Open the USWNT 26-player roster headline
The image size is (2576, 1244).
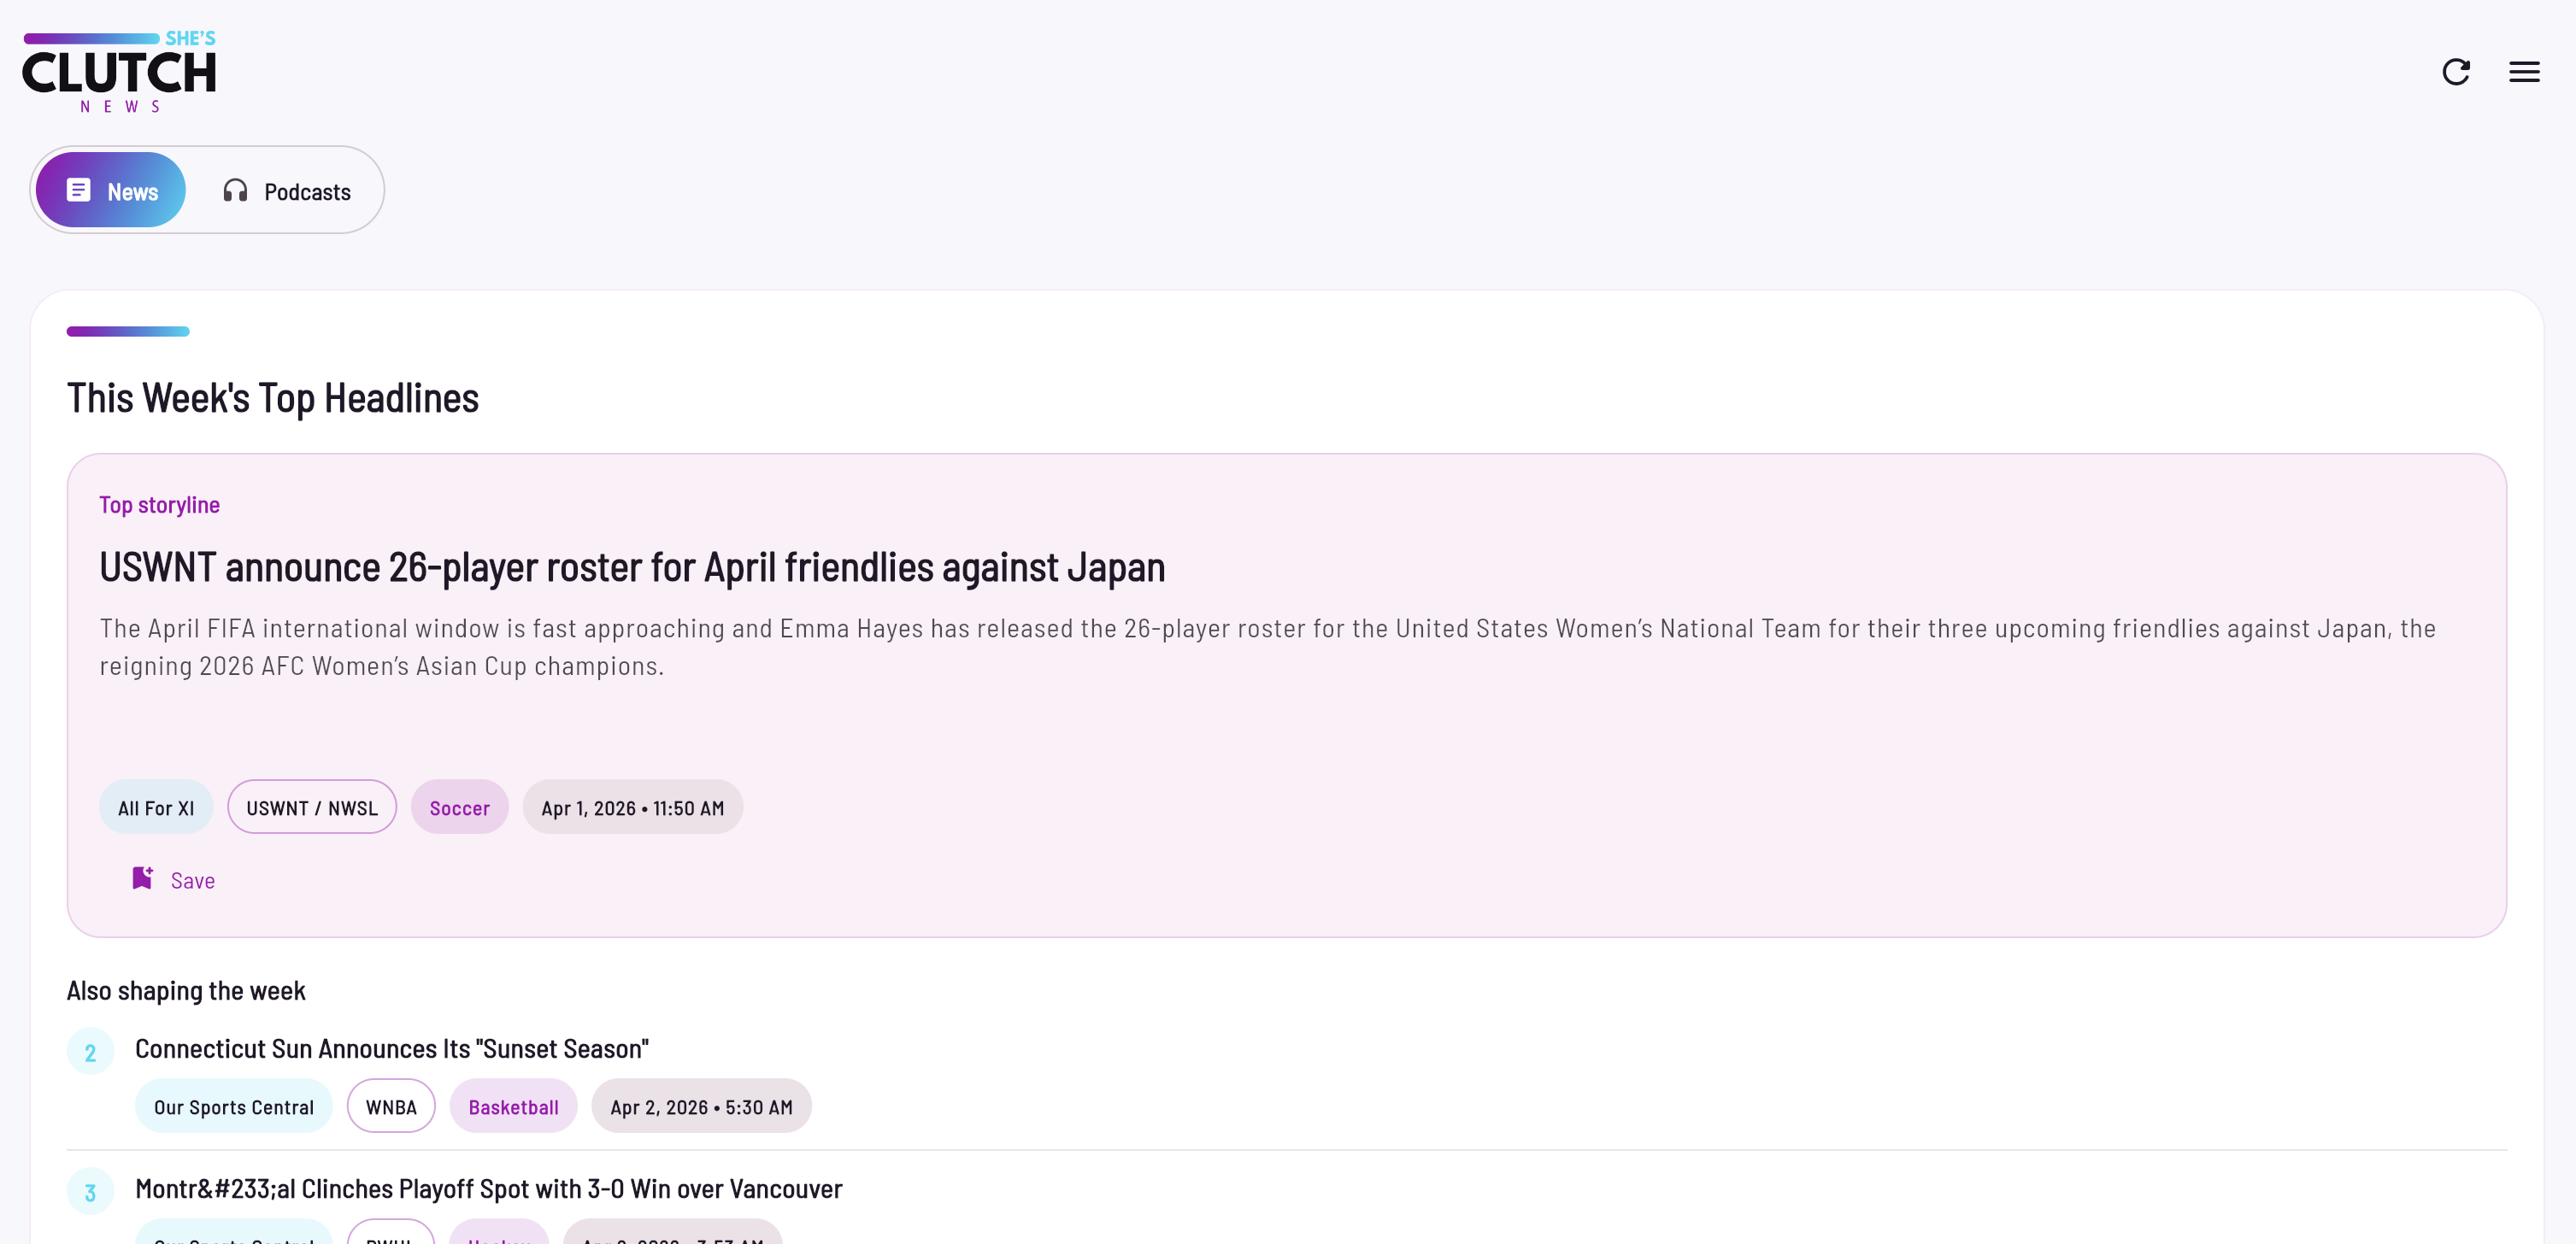[631, 567]
